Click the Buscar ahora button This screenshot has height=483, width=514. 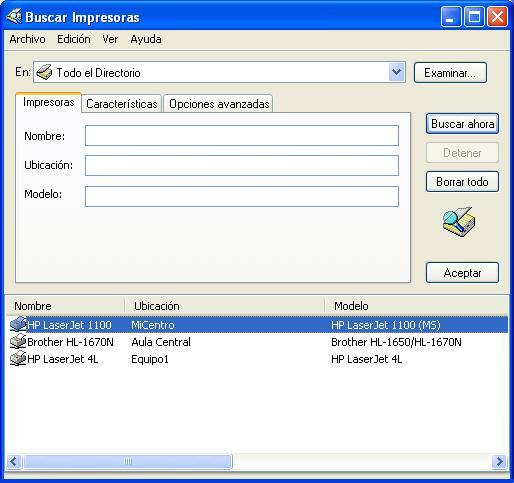462,124
